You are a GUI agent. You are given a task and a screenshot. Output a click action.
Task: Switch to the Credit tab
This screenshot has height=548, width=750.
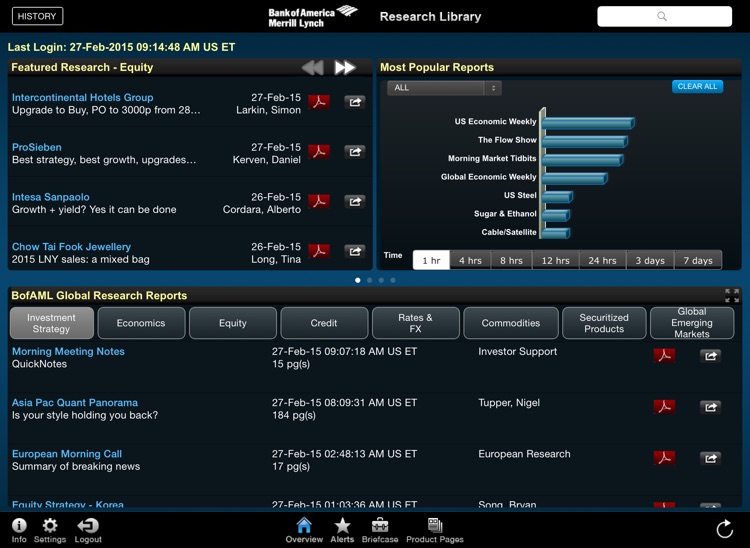(x=324, y=323)
